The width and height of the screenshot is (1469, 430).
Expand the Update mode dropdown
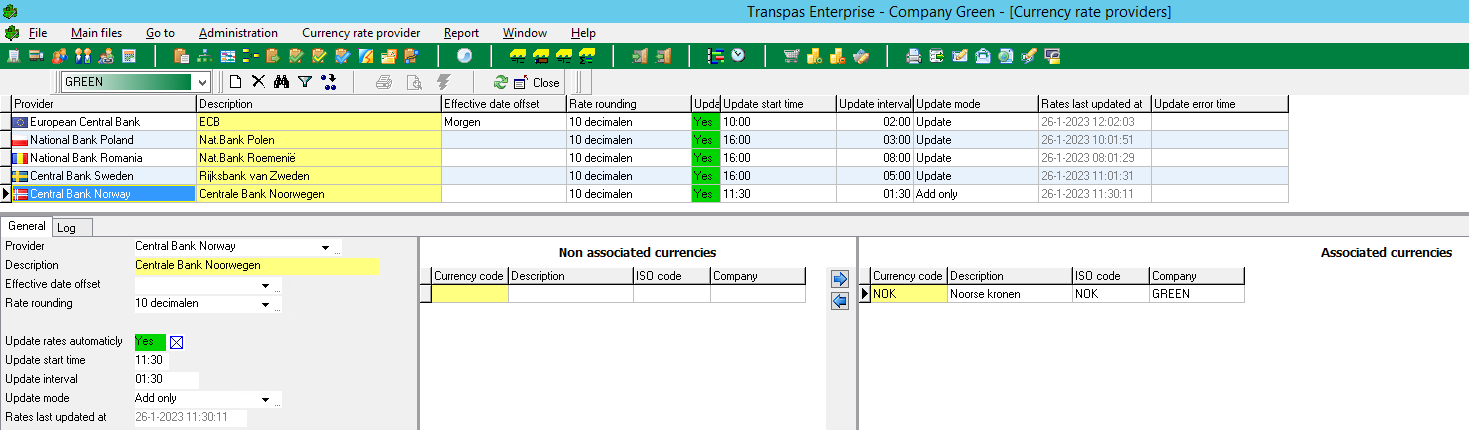(x=265, y=399)
